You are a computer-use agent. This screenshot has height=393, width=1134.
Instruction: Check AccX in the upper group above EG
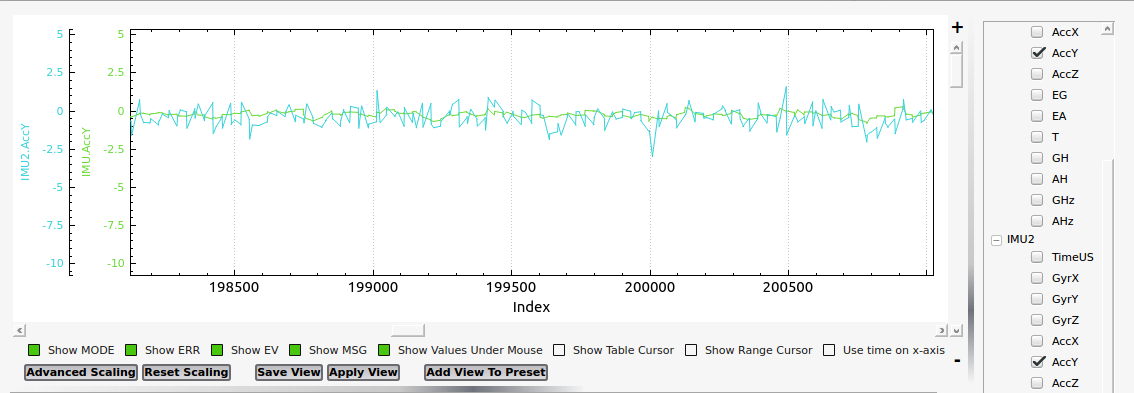pos(1037,32)
